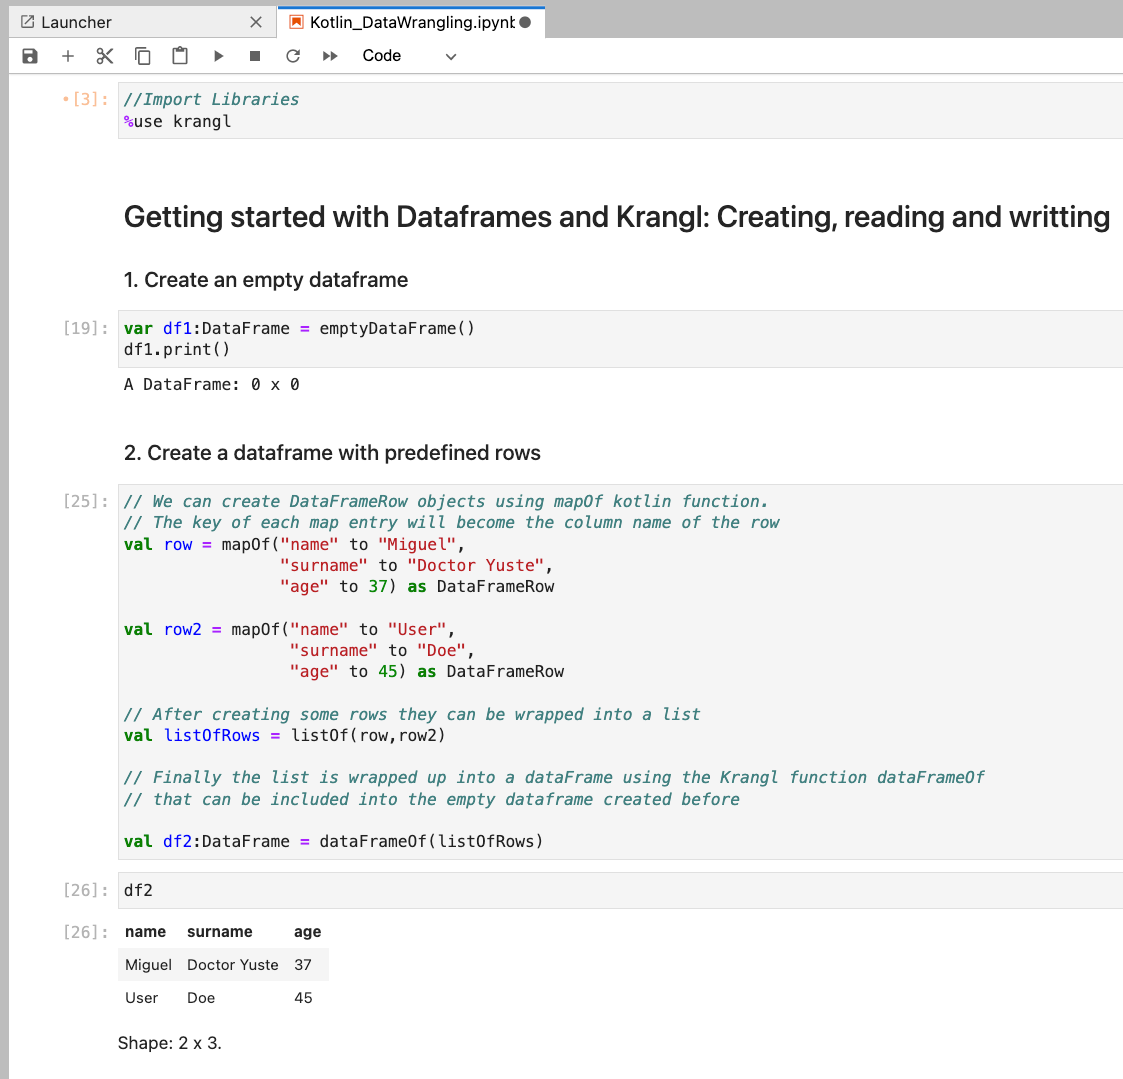1123x1079 pixels.
Task: Select the '%use krangl' import cell
Action: tap(620, 110)
